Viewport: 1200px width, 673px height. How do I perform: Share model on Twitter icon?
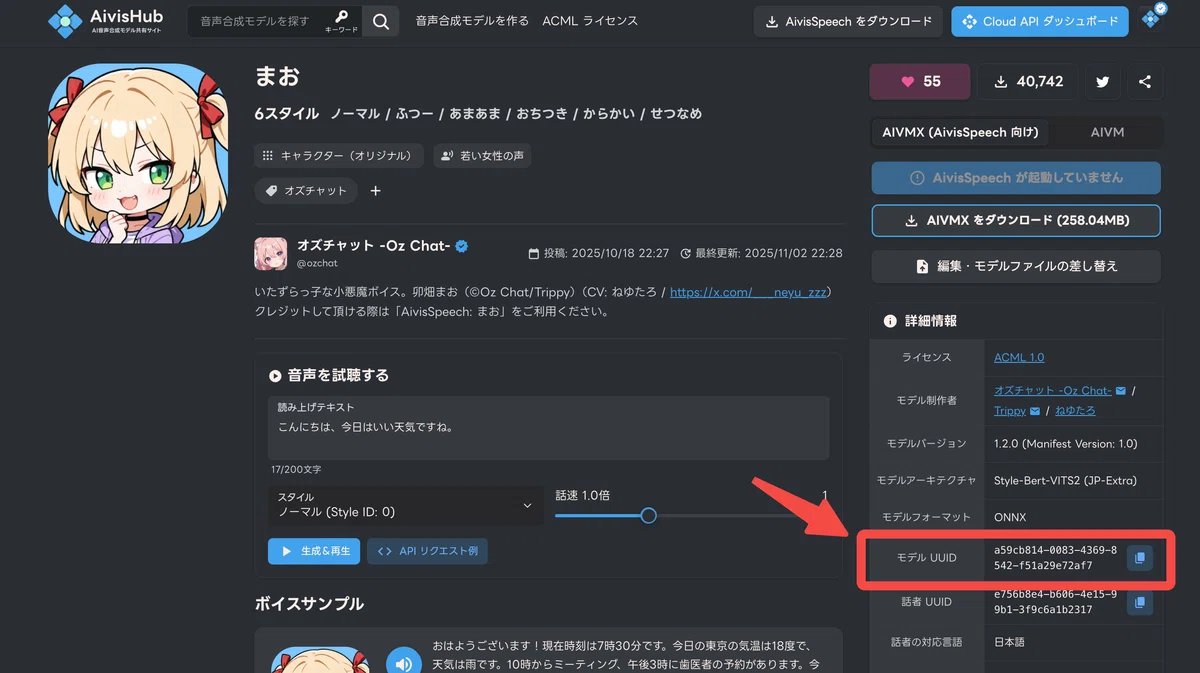(1102, 82)
